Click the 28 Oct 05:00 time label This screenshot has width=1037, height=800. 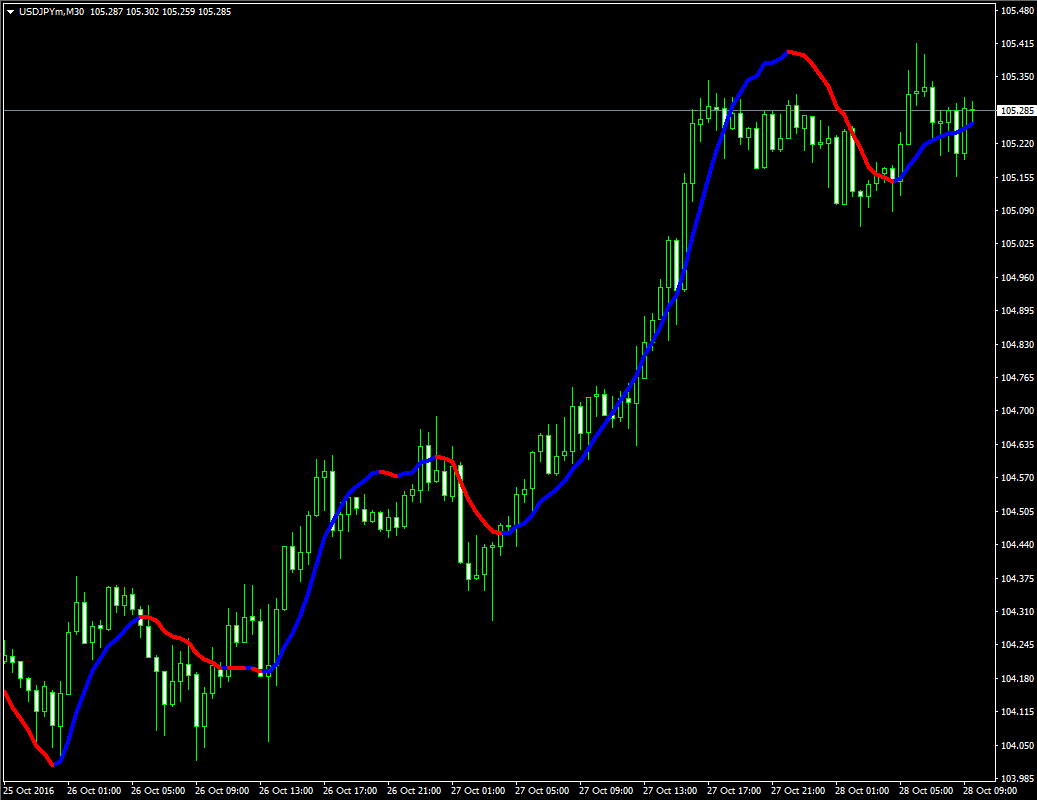coord(926,791)
